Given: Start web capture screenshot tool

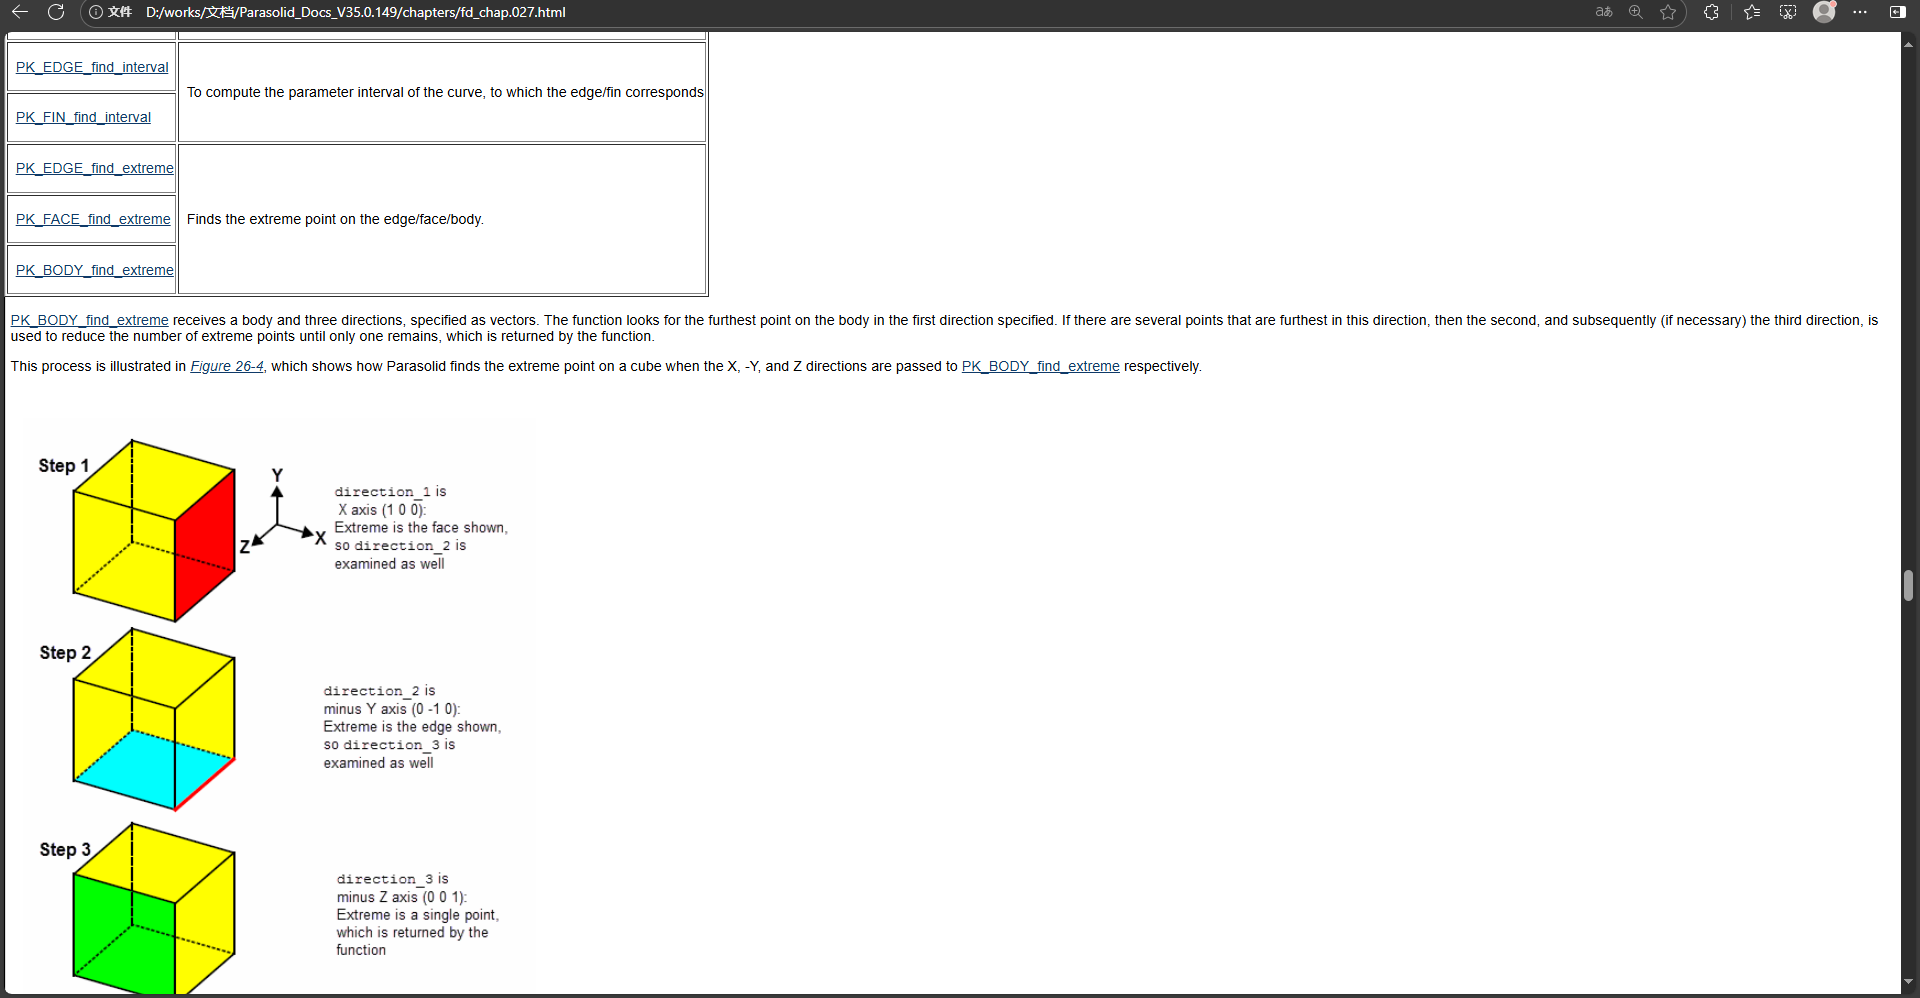Looking at the screenshot, I should (x=1788, y=12).
